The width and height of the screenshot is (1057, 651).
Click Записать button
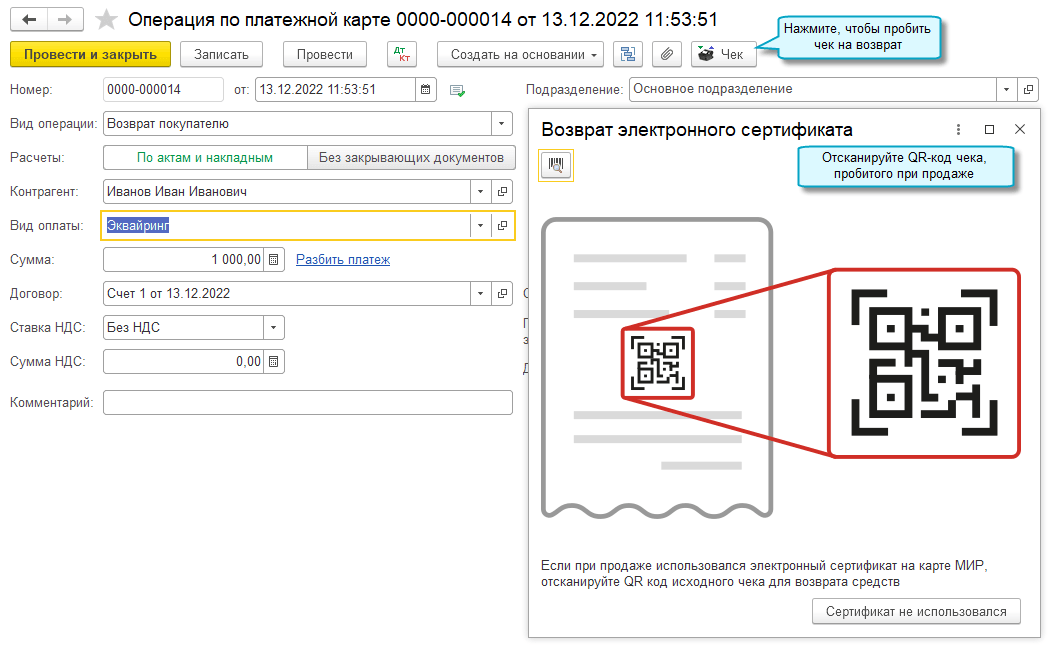pos(221,55)
